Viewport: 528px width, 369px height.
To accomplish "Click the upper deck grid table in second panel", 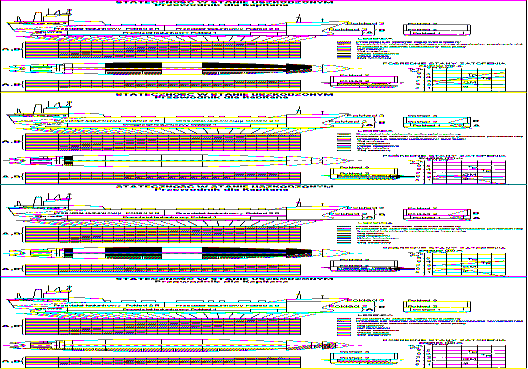I will [163, 142].
